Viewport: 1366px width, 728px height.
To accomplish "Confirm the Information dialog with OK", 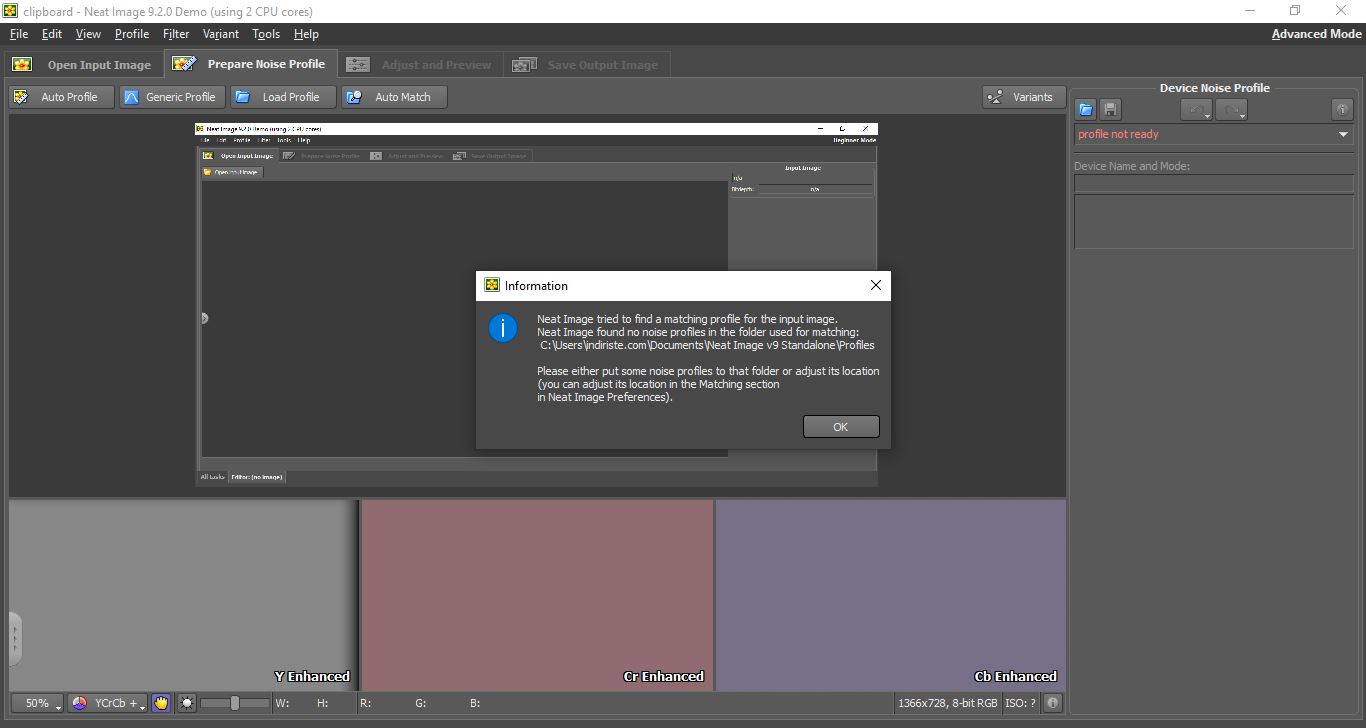I will point(841,427).
